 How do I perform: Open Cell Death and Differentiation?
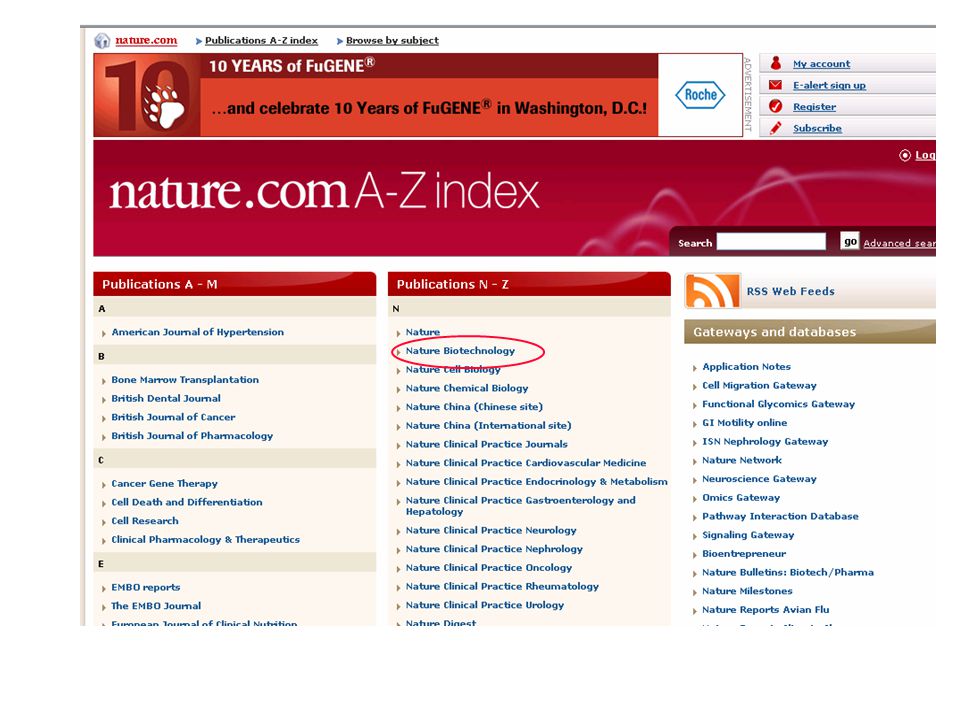[187, 502]
